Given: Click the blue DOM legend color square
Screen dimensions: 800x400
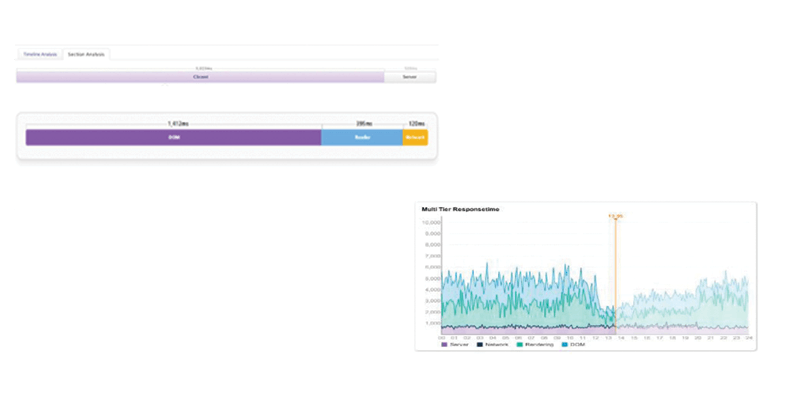Looking at the screenshot, I should click(x=566, y=345).
